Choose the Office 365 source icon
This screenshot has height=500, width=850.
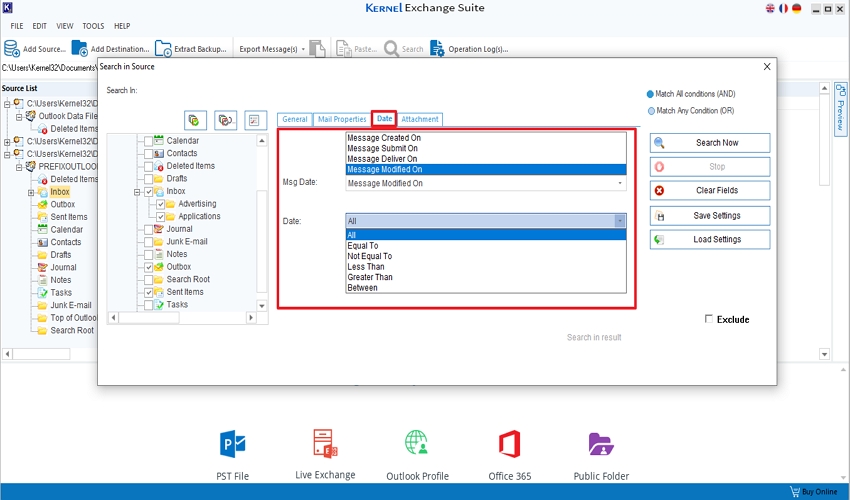pyautogui.click(x=510, y=444)
